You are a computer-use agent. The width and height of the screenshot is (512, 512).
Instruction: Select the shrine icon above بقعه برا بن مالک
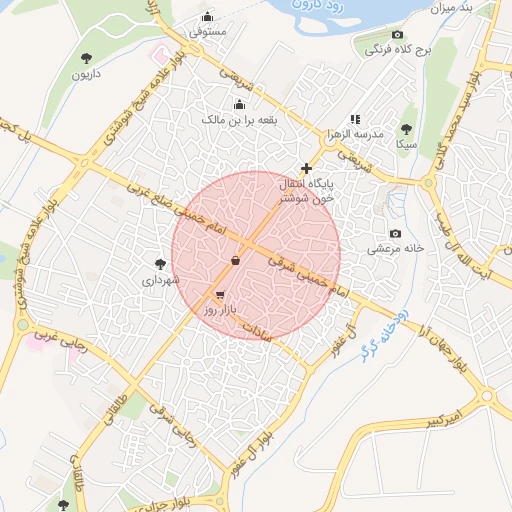239,105
